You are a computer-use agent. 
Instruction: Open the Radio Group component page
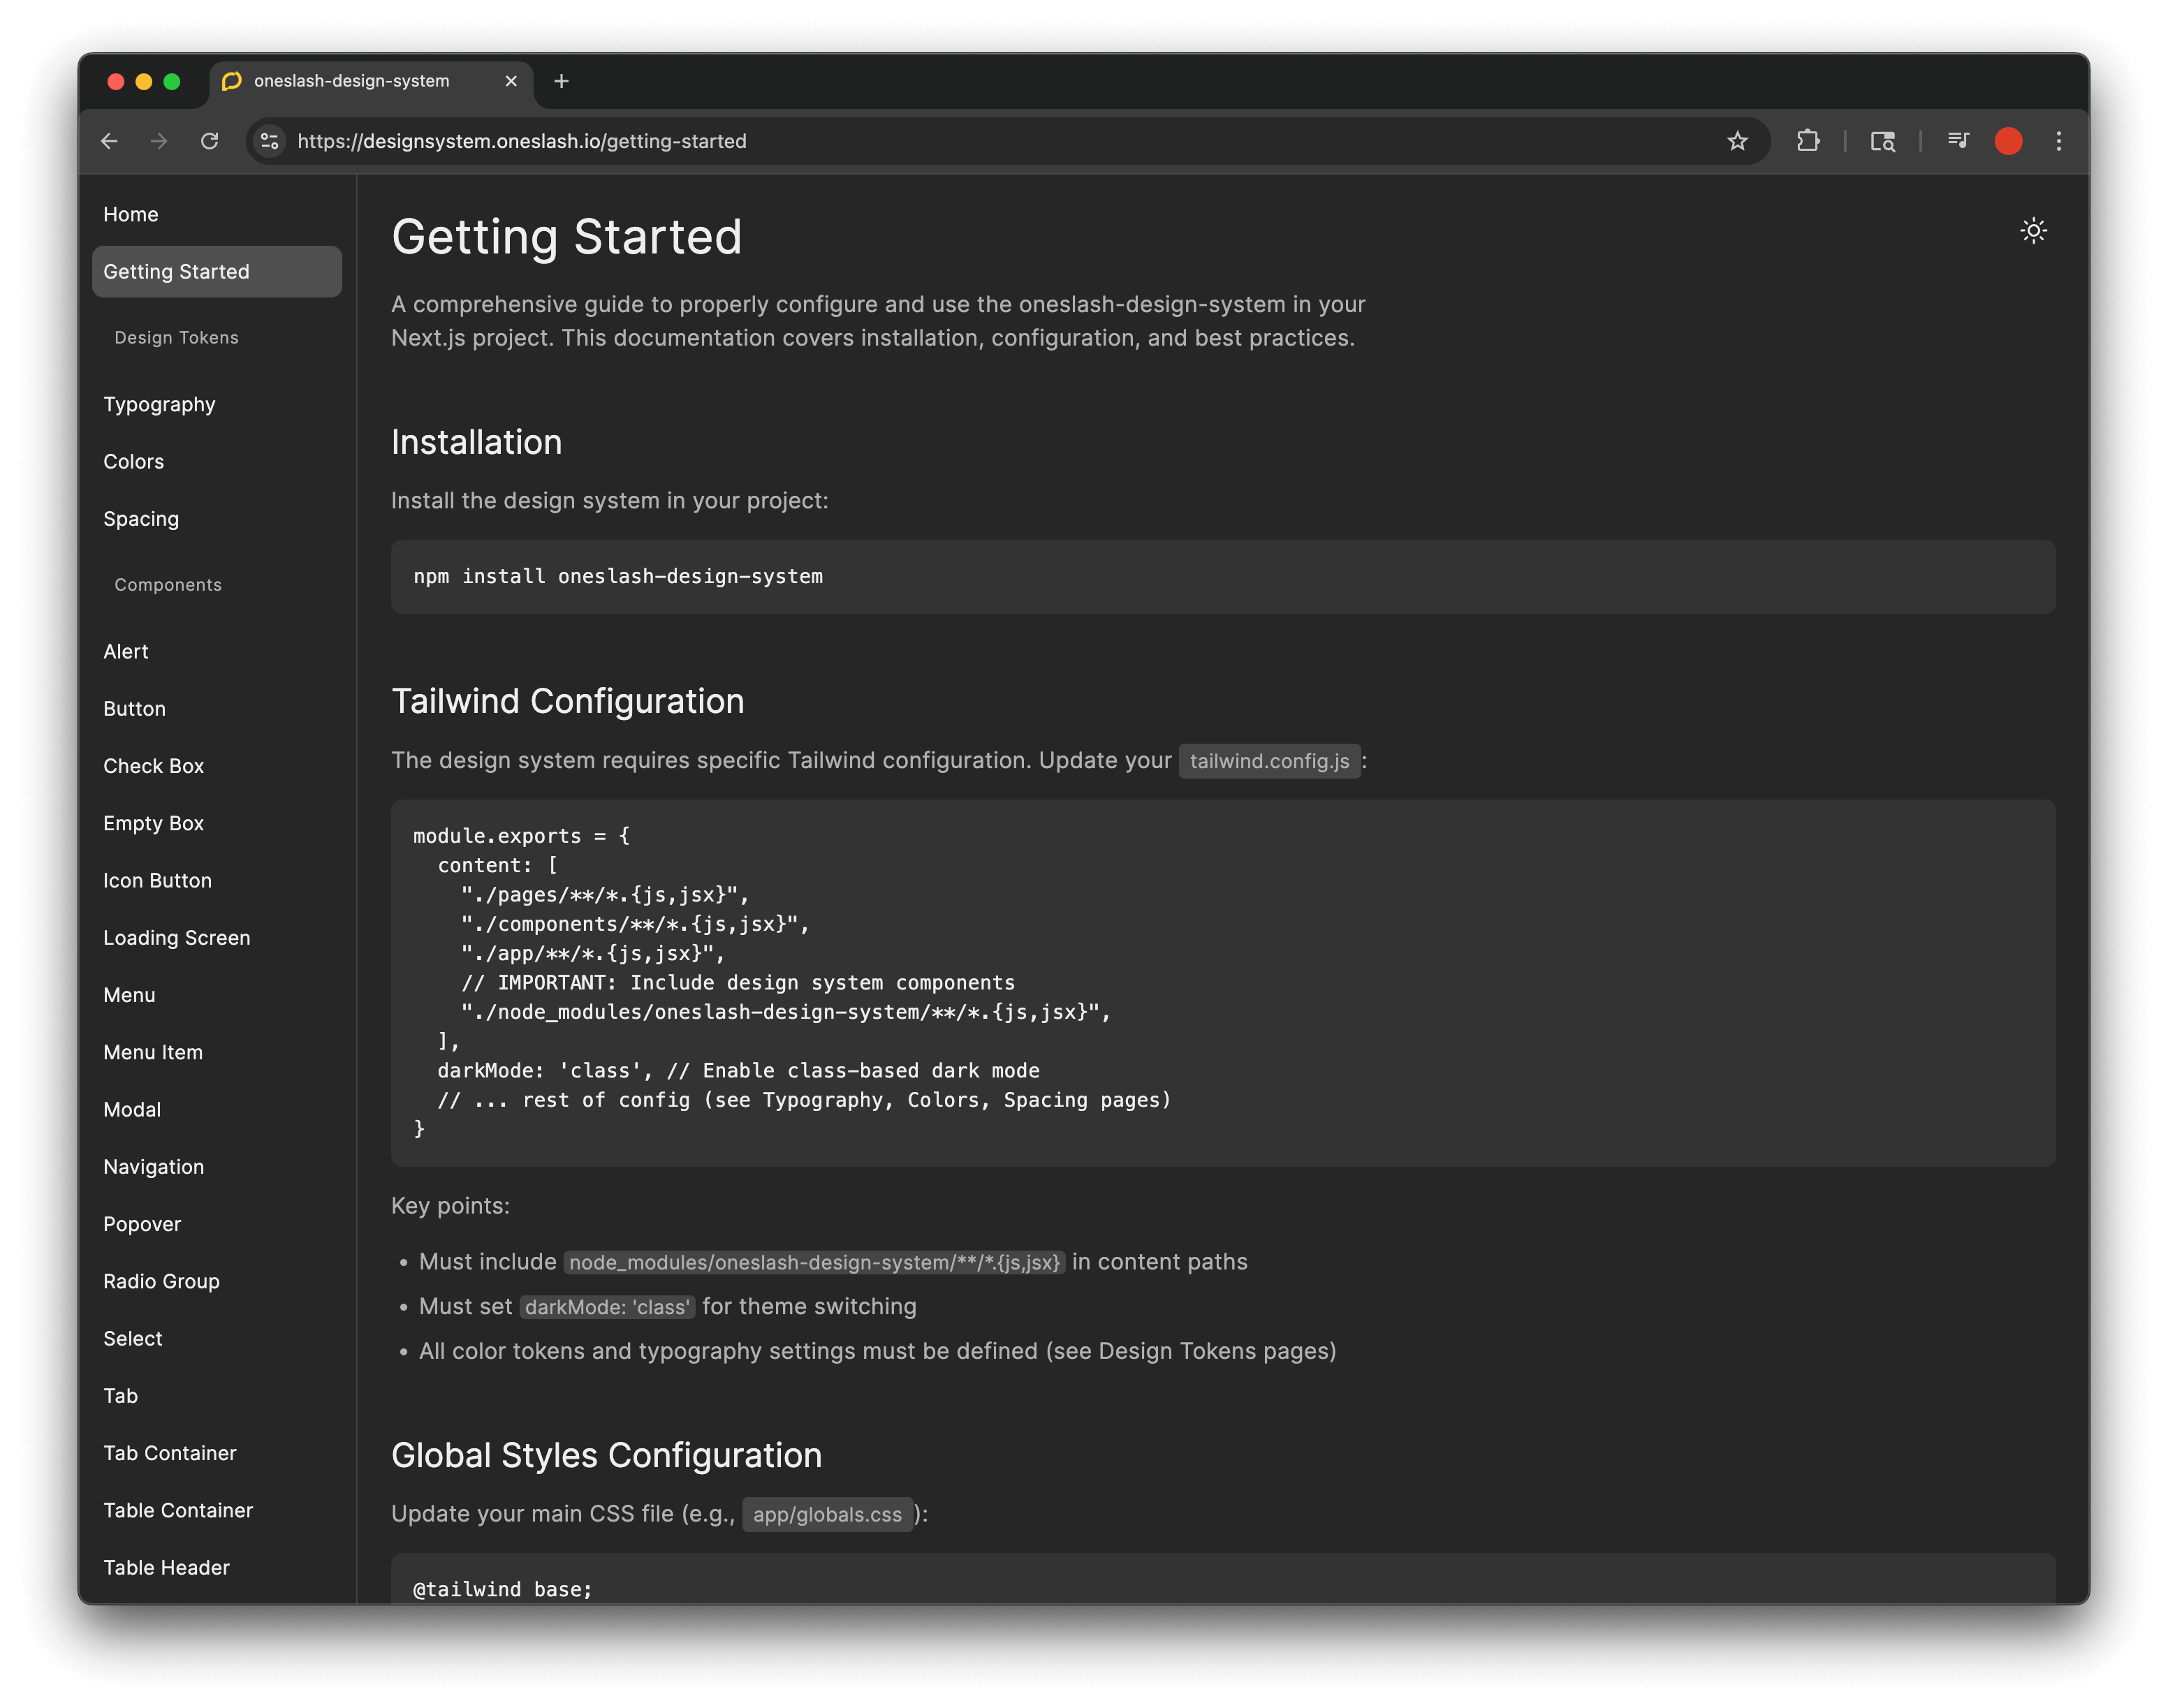click(x=161, y=1280)
